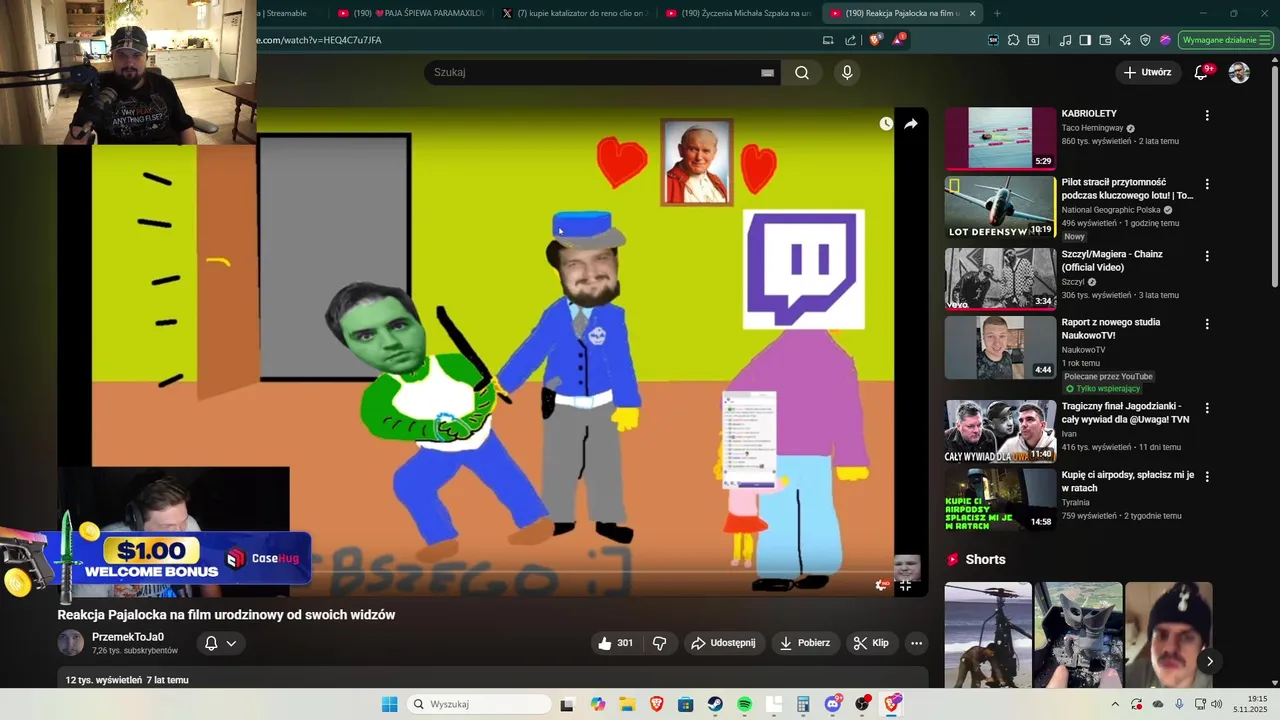Screen dimensions: 1280x720
Task: Open a new browser tab with plus
Action: point(997,13)
